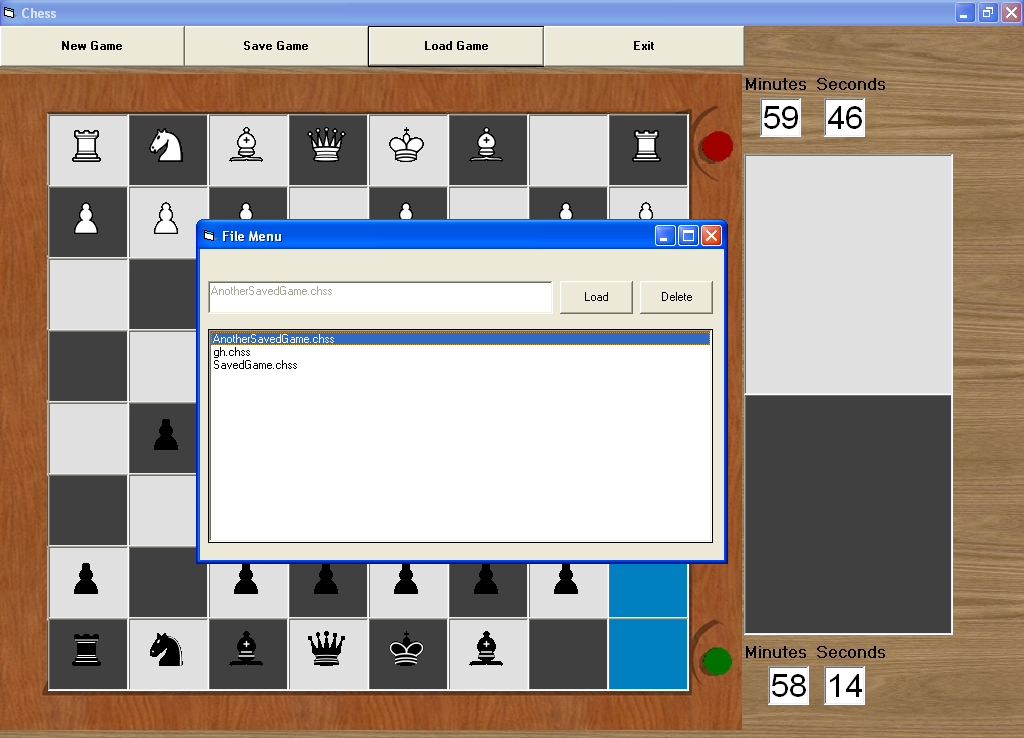This screenshot has height=738, width=1024.
Task: Click the green turn indicator circle
Action: pos(717,661)
